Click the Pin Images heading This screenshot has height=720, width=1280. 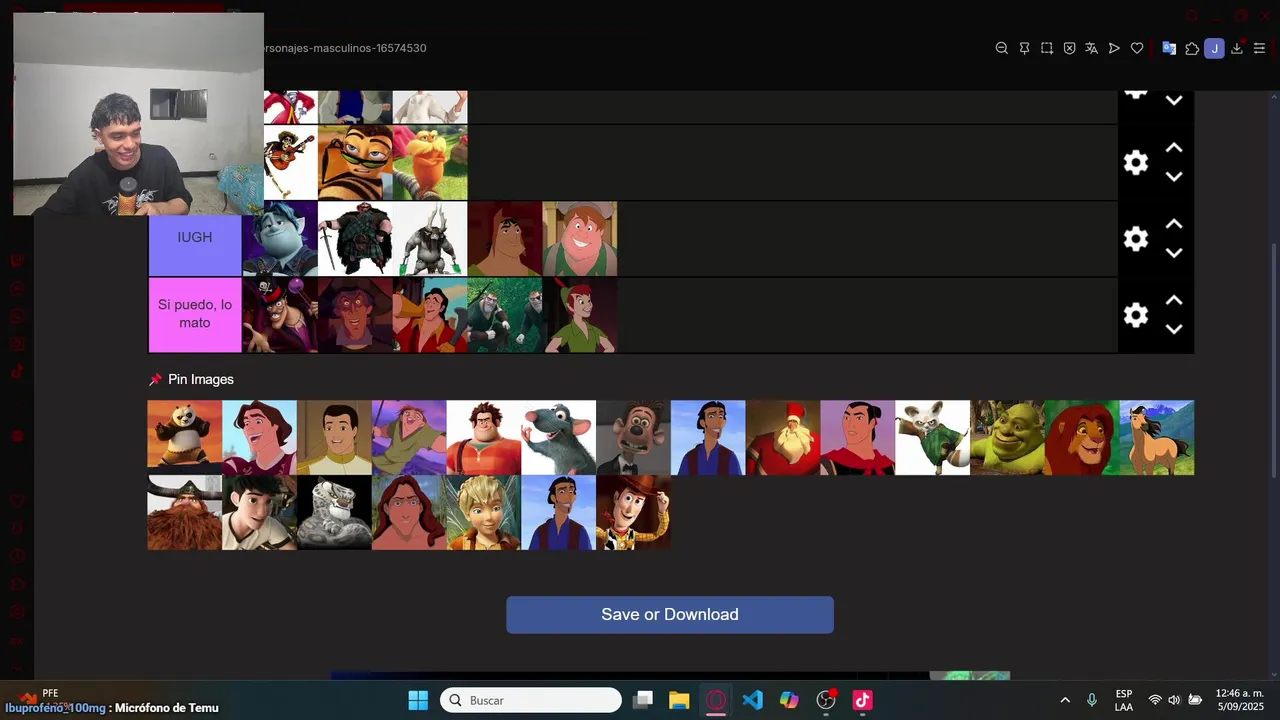(201, 380)
